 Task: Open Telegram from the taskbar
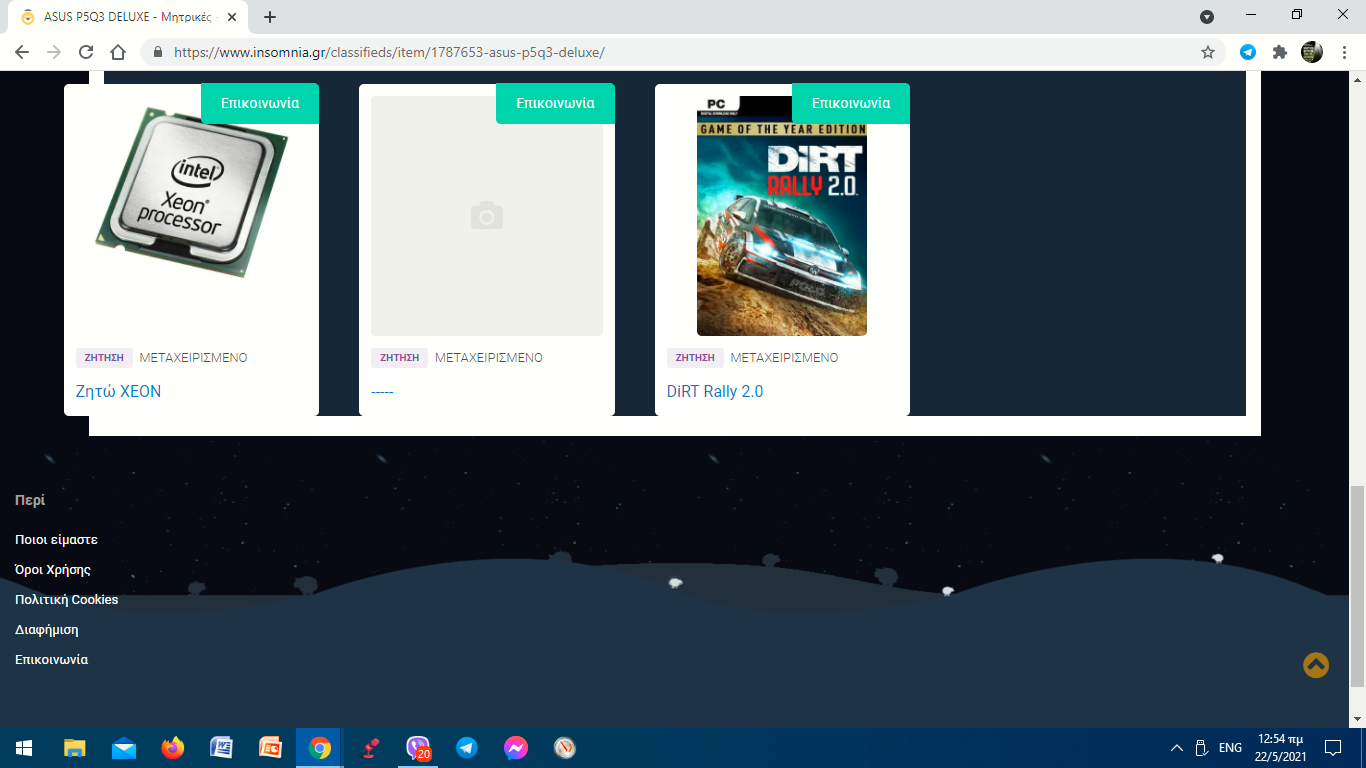[467, 748]
